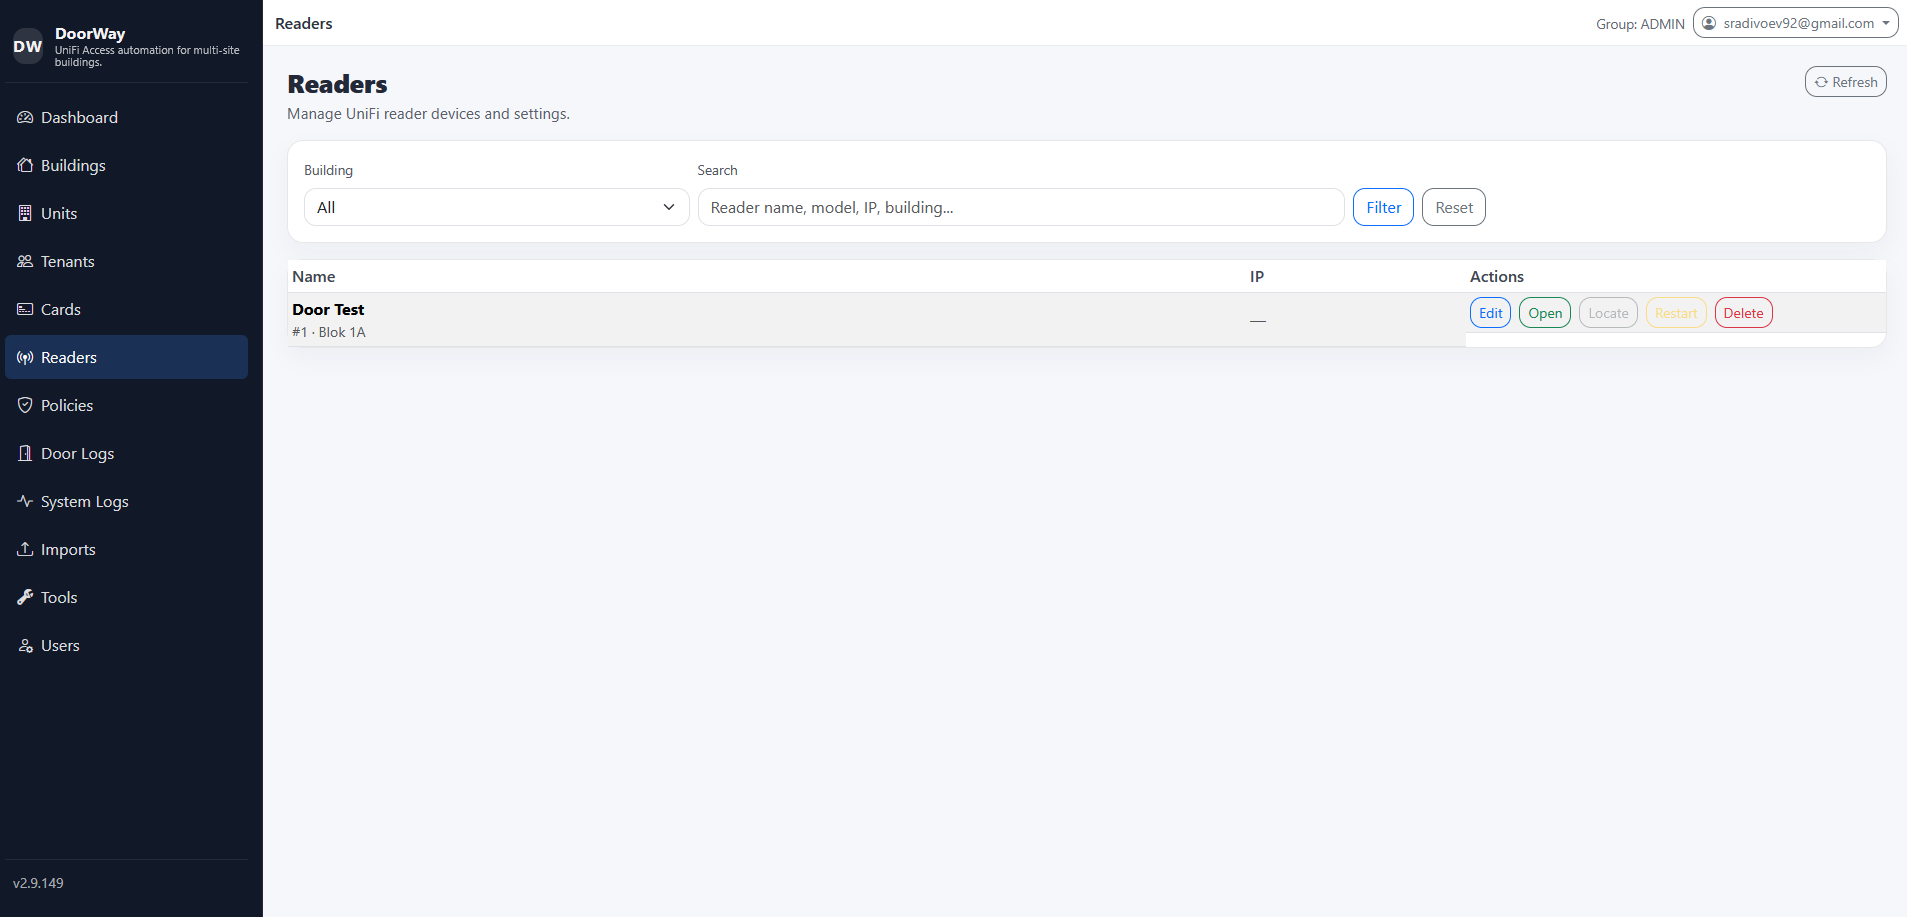The width and height of the screenshot is (1907, 917).
Task: Click the Door Logs door icon
Action: coord(25,454)
